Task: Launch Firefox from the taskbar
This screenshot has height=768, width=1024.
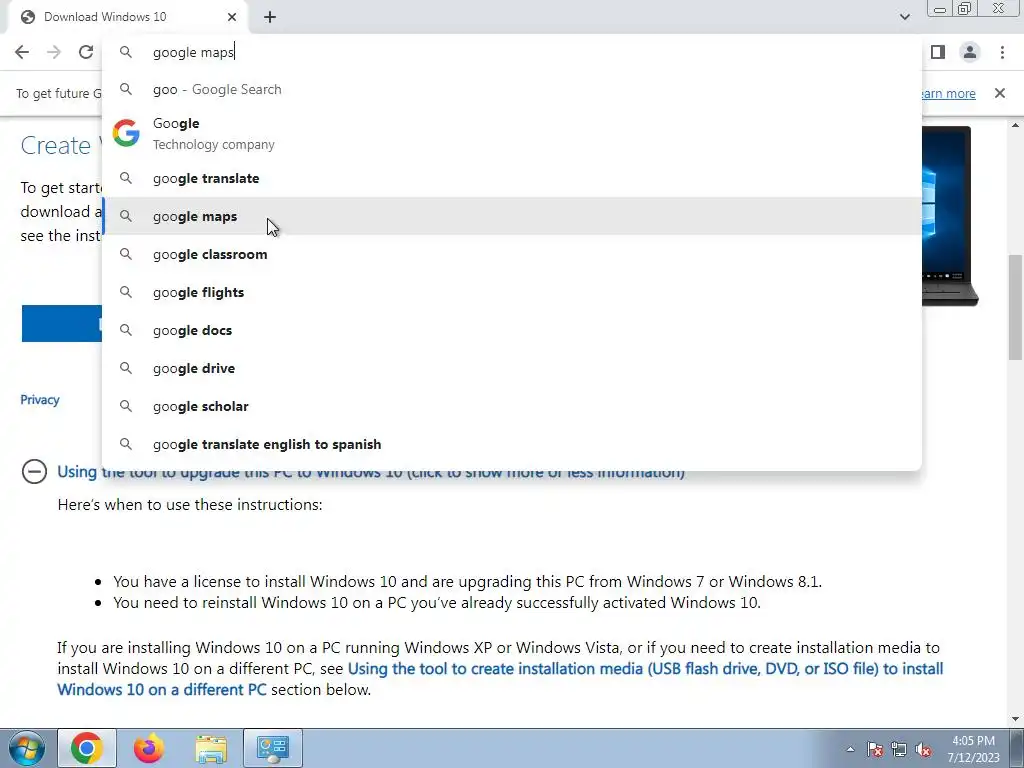Action: click(149, 748)
